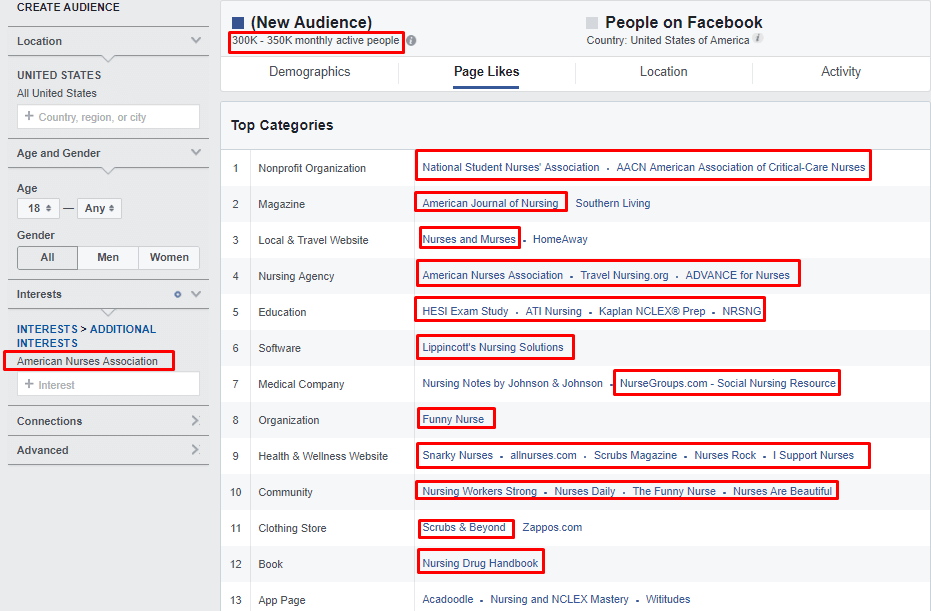Open the HESI Exam Study link

point(465,311)
